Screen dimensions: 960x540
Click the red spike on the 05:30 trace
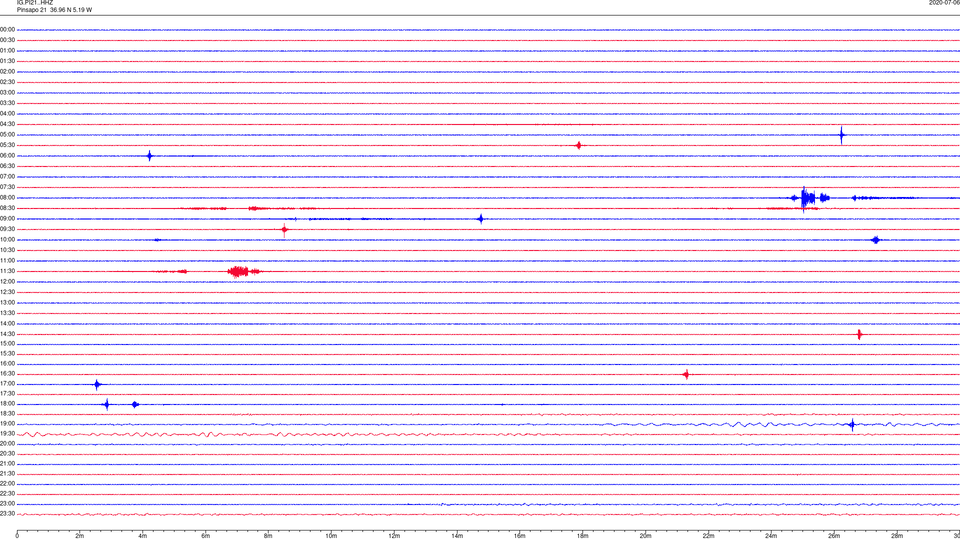579,146
